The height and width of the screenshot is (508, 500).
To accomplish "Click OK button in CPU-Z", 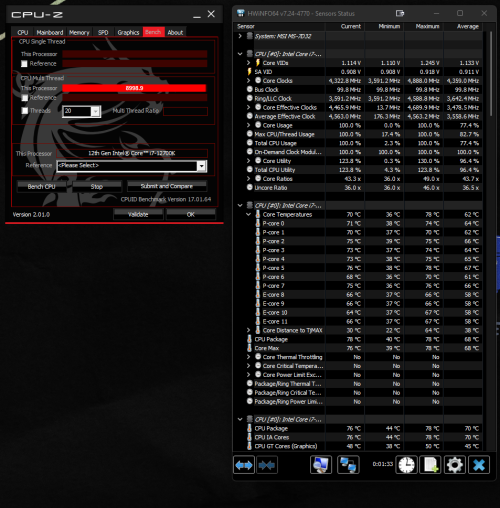I will pyautogui.click(x=191, y=214).
